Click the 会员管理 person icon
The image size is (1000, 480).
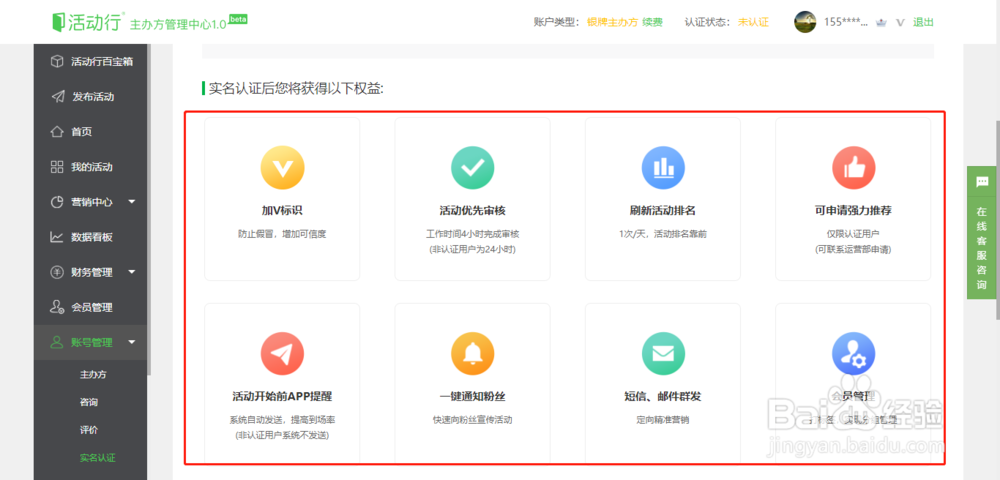point(57,307)
